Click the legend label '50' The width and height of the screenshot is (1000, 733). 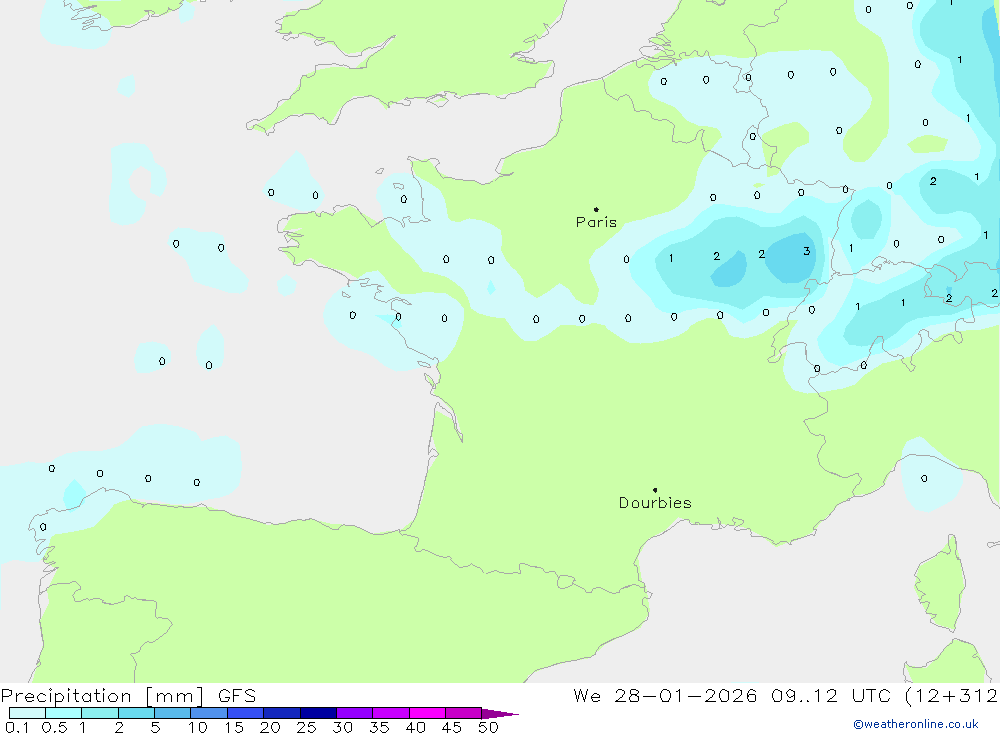488,727
